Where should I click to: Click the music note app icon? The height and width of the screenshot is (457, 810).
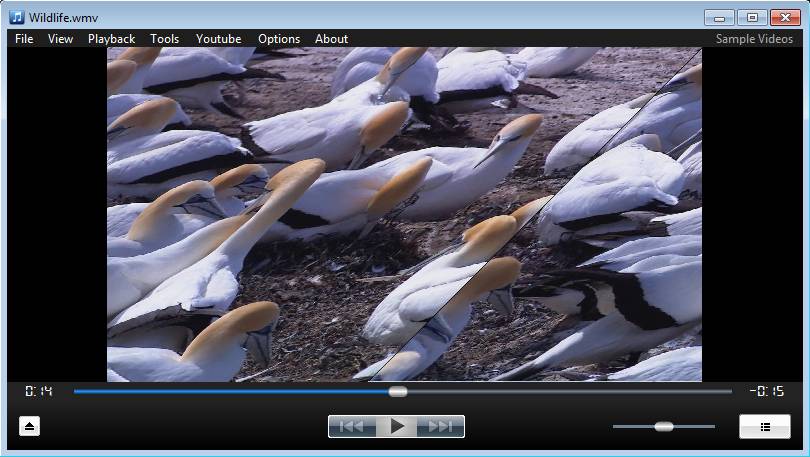pos(16,17)
